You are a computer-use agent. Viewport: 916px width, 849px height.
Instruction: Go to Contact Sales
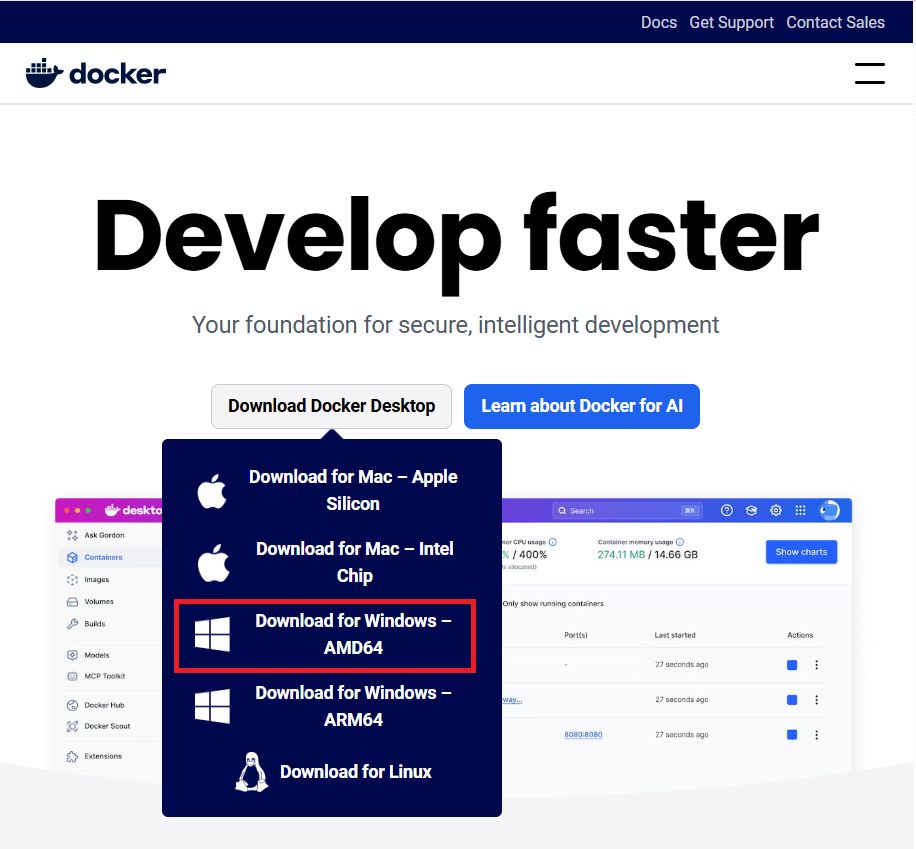point(835,22)
